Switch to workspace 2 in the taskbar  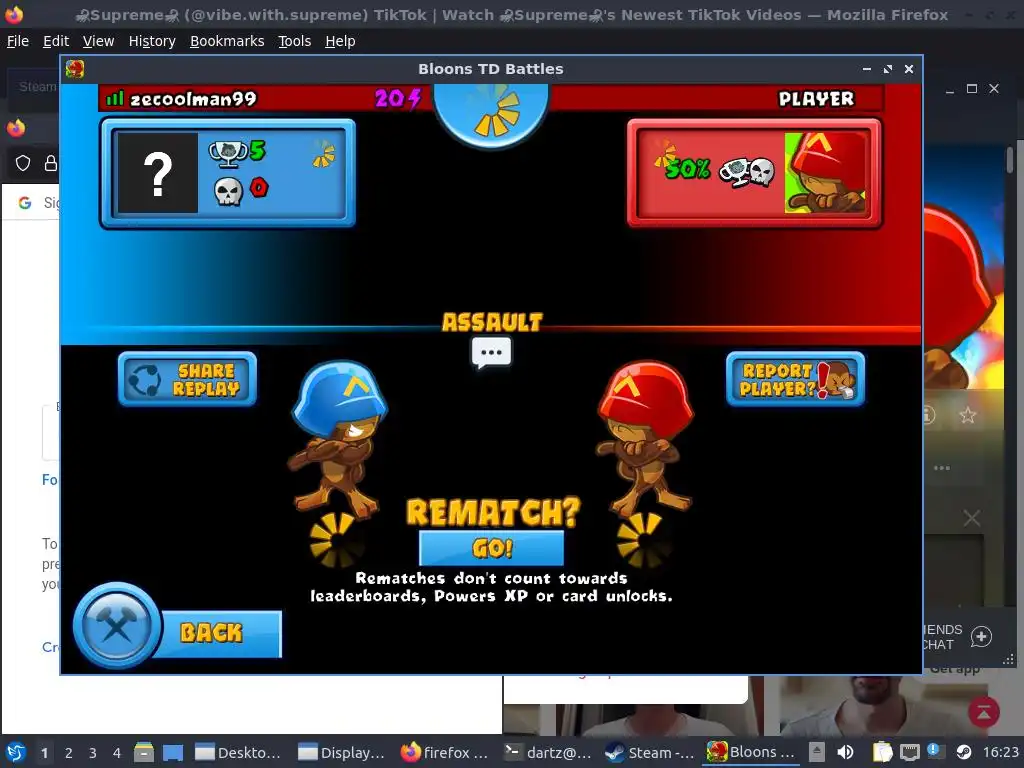pyautogui.click(x=69, y=753)
